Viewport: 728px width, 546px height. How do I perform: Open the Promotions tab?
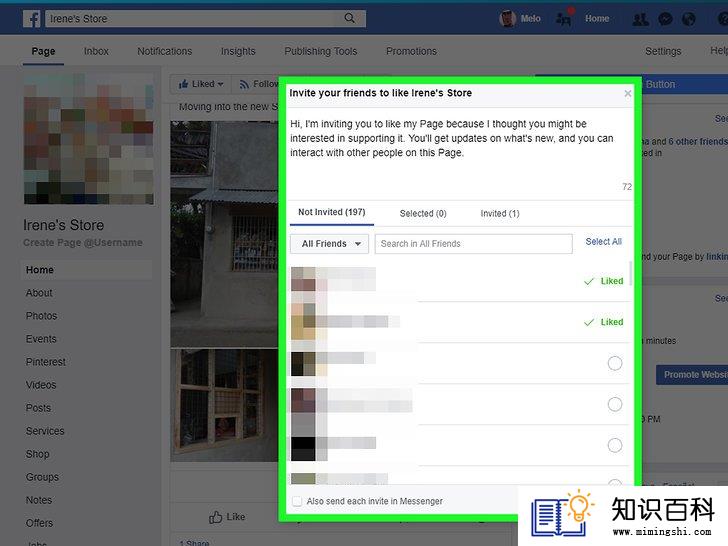[x=411, y=51]
